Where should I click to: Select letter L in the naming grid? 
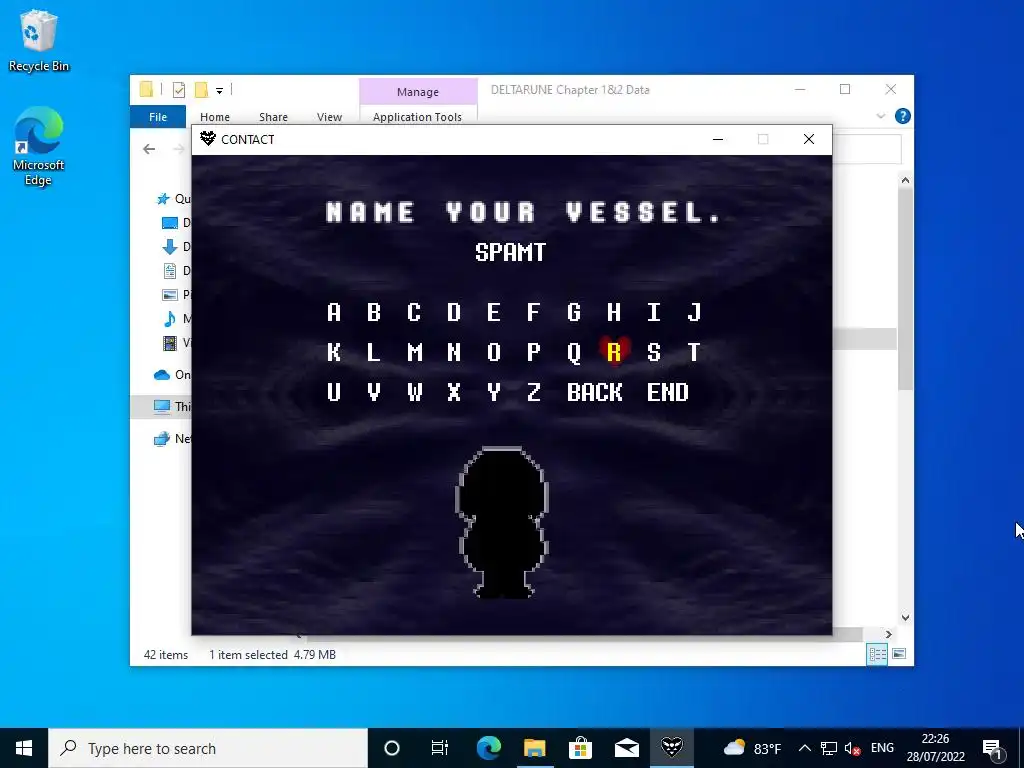[374, 352]
